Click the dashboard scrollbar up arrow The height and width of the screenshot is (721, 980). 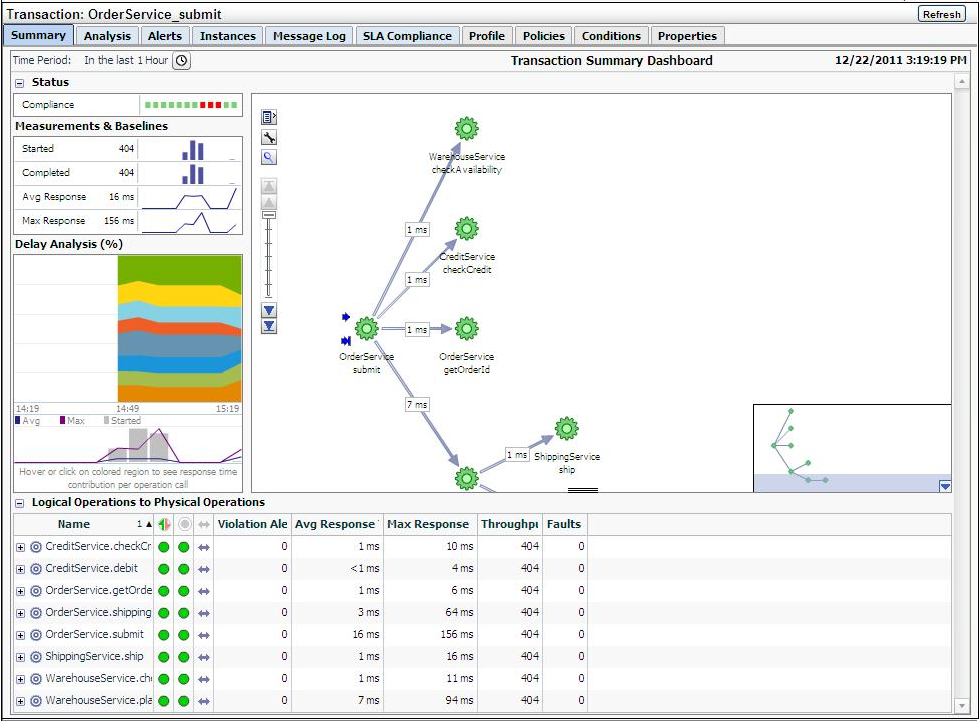pyautogui.click(x=961, y=82)
